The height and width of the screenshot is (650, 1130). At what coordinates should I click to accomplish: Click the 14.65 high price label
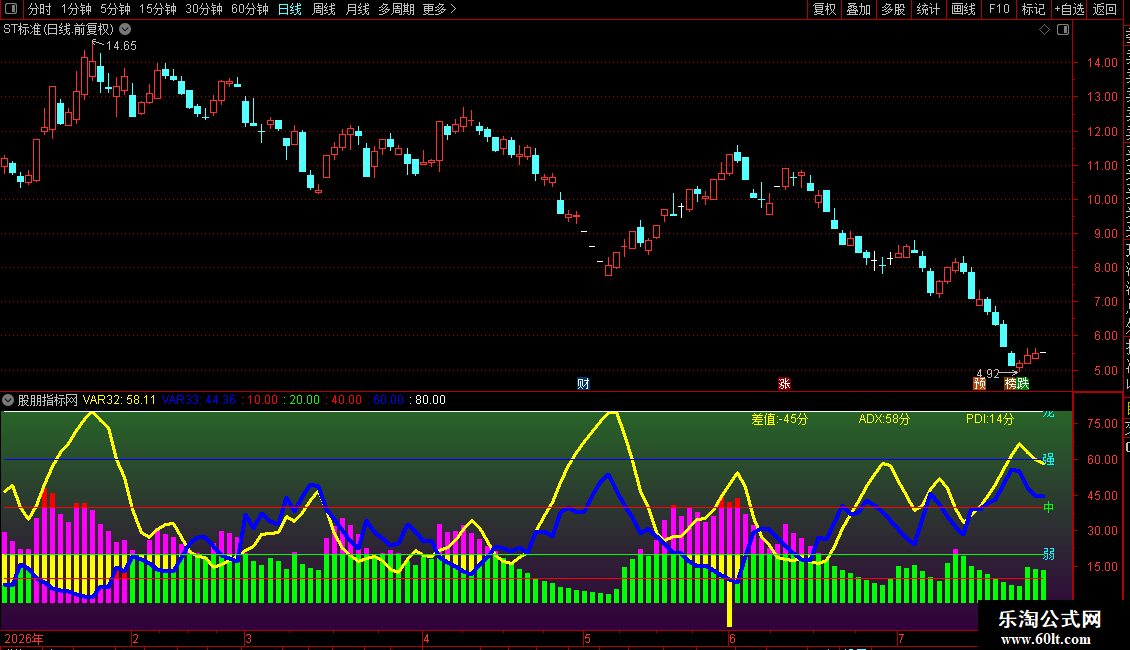pyautogui.click(x=121, y=45)
